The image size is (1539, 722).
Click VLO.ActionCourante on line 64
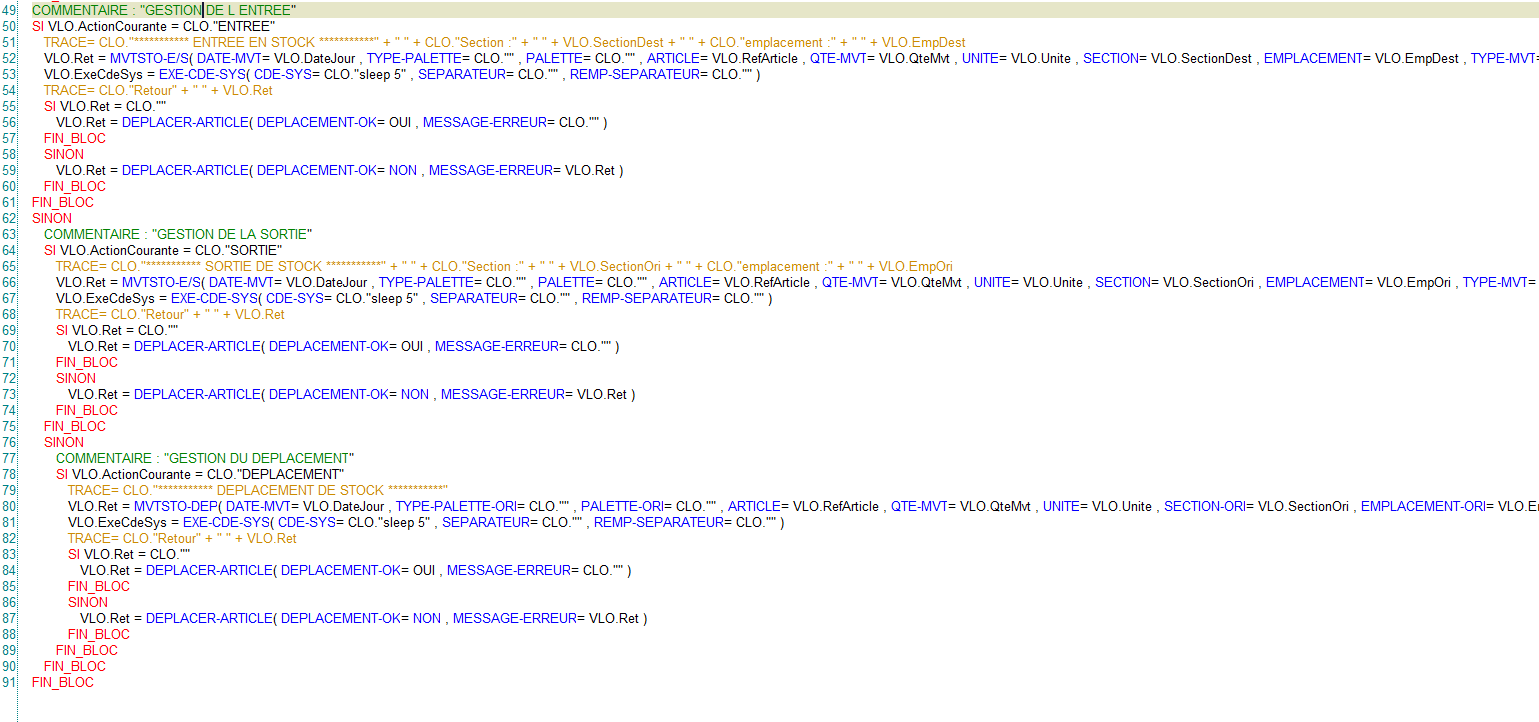[x=110, y=250]
